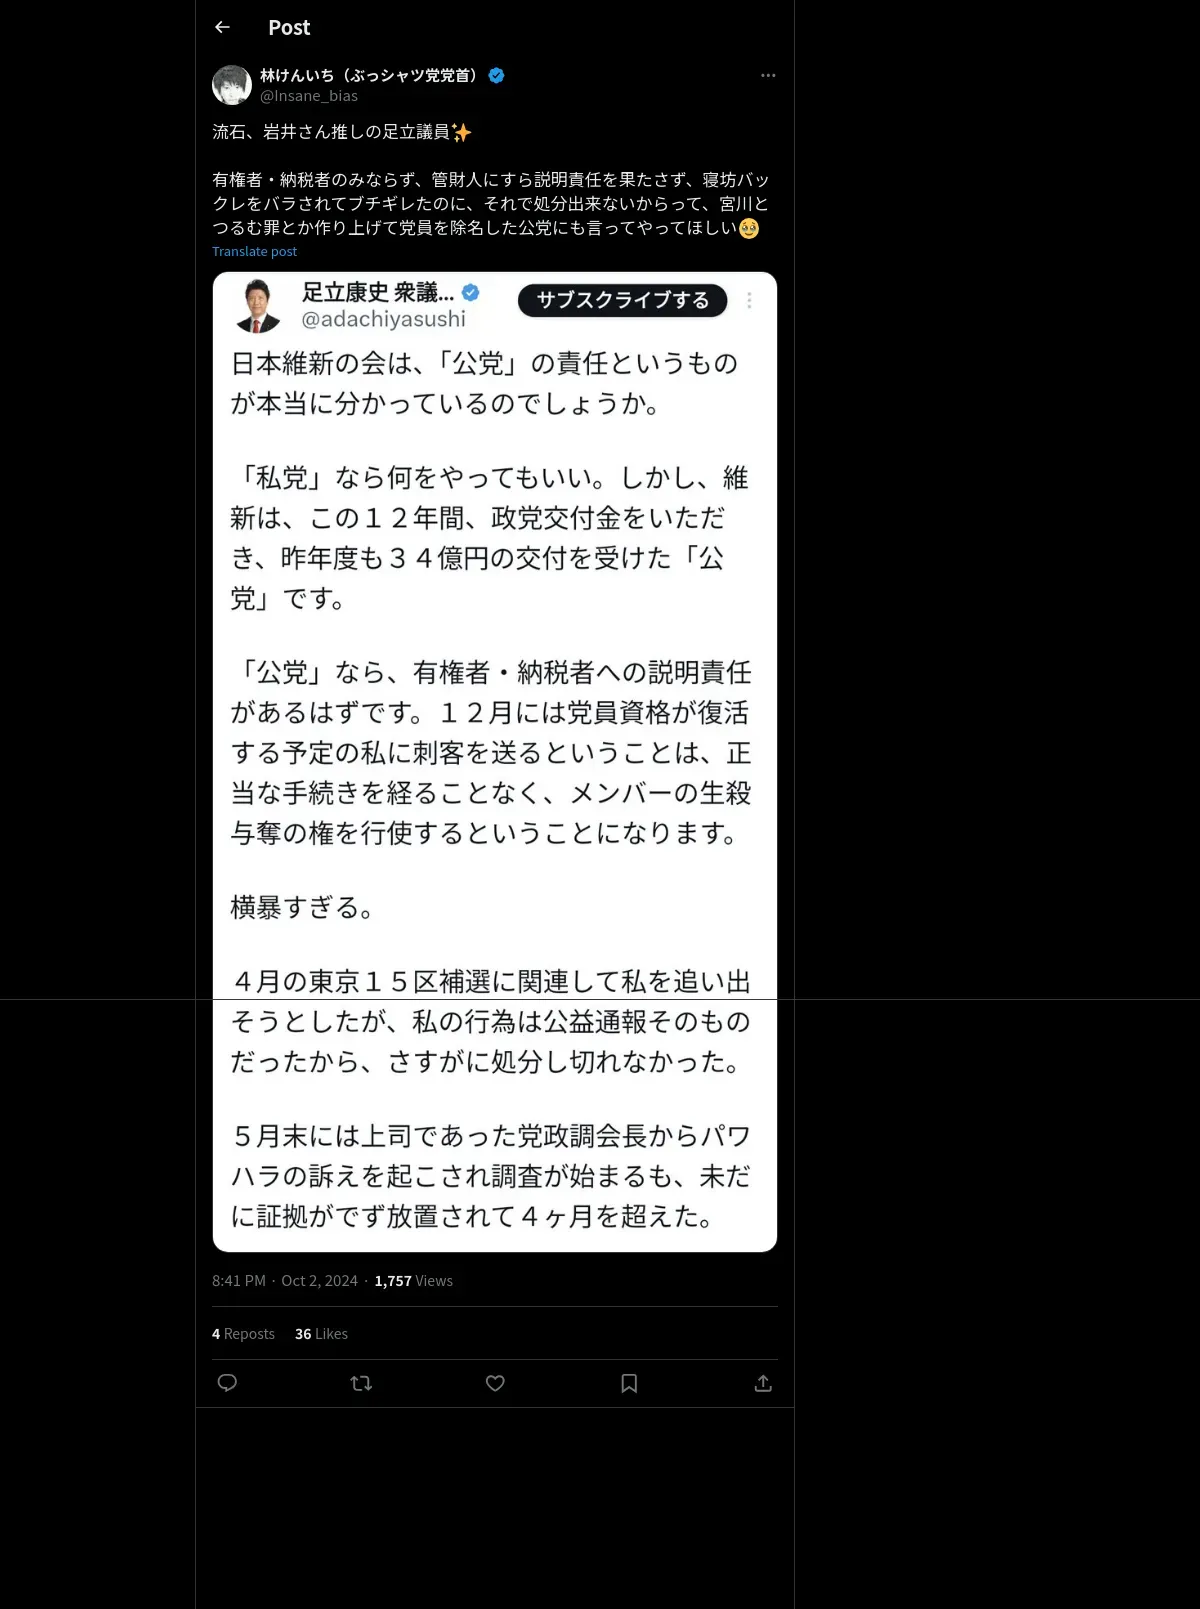Open the three-dot more options menu

(x=768, y=75)
